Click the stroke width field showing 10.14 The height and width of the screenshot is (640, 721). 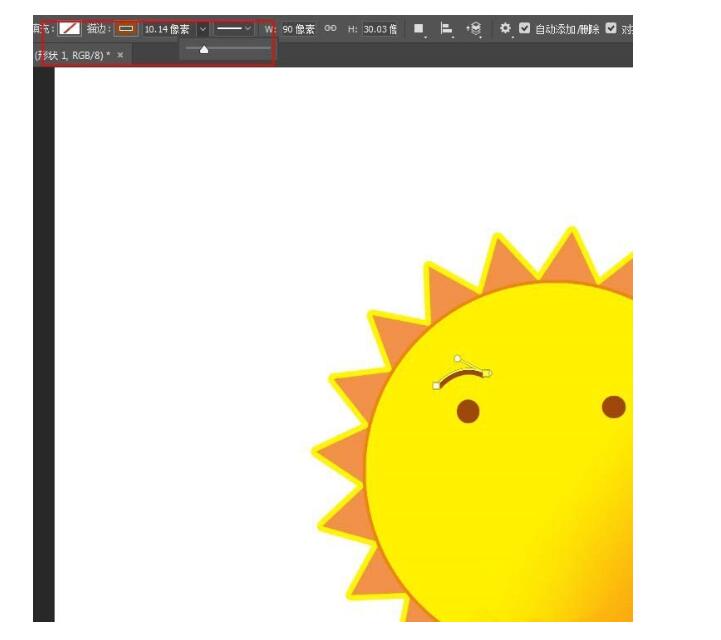pos(167,29)
